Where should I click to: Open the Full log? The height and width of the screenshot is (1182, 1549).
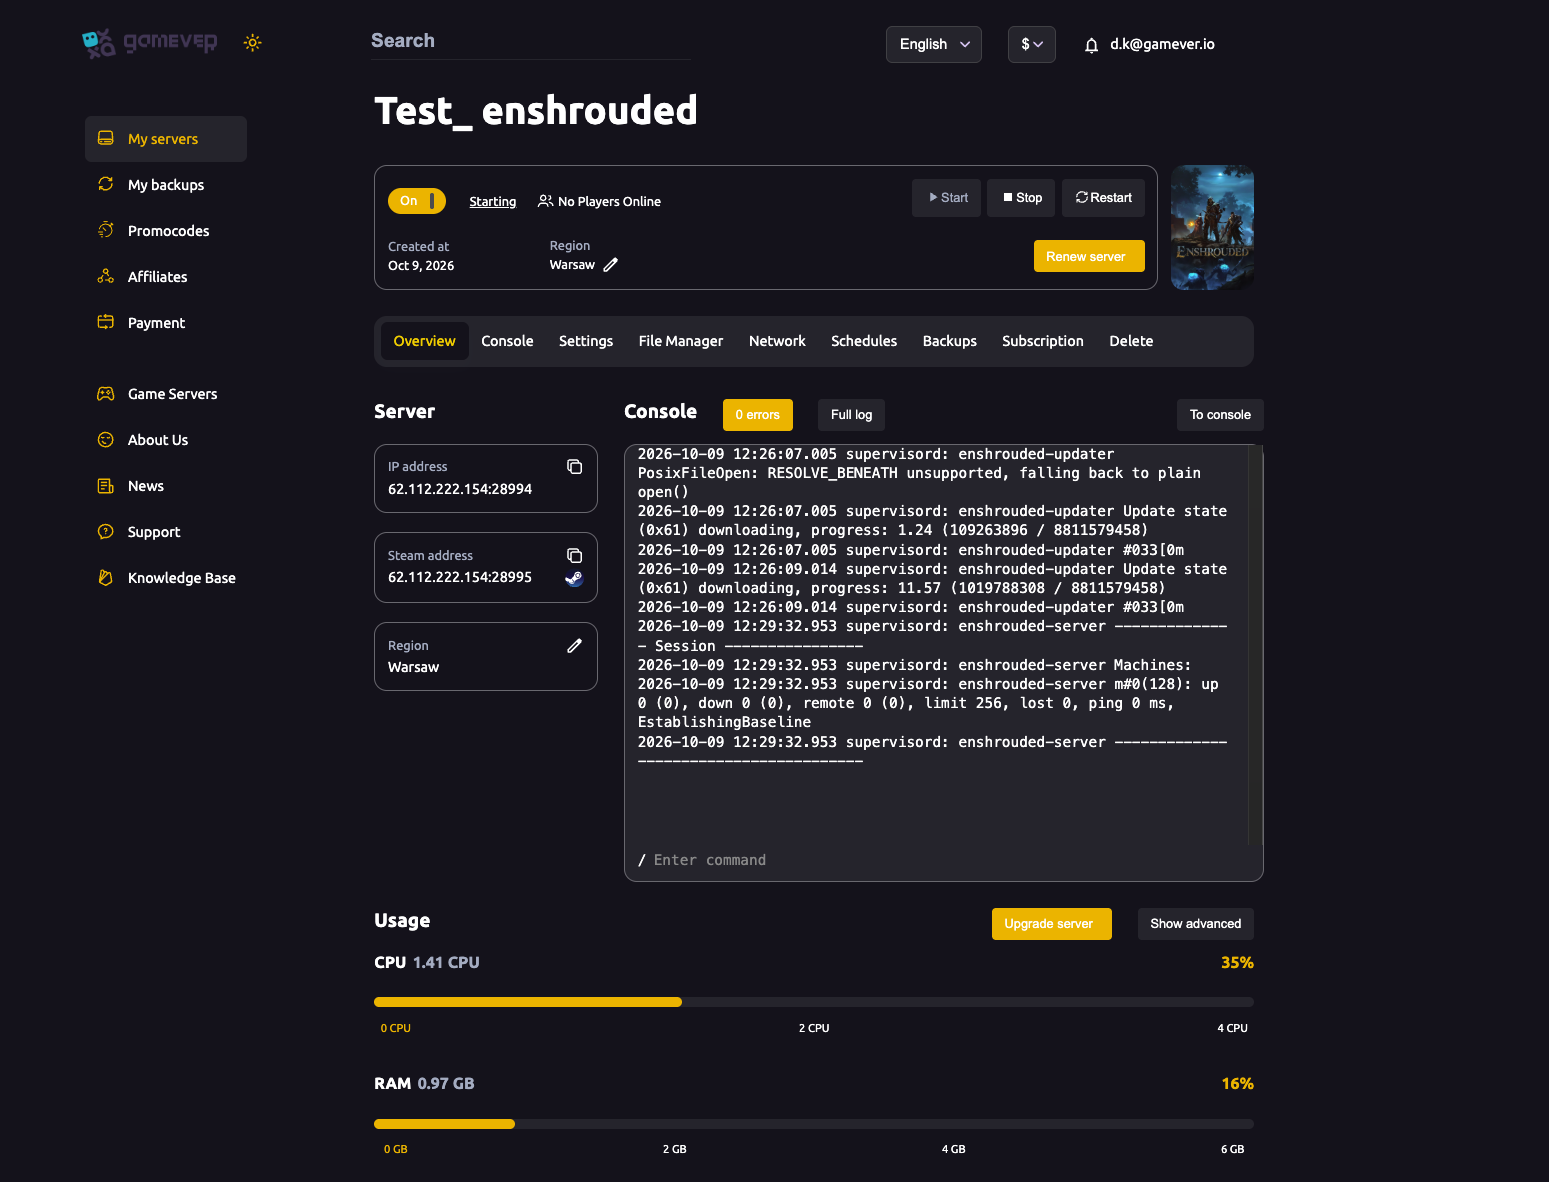pos(851,415)
